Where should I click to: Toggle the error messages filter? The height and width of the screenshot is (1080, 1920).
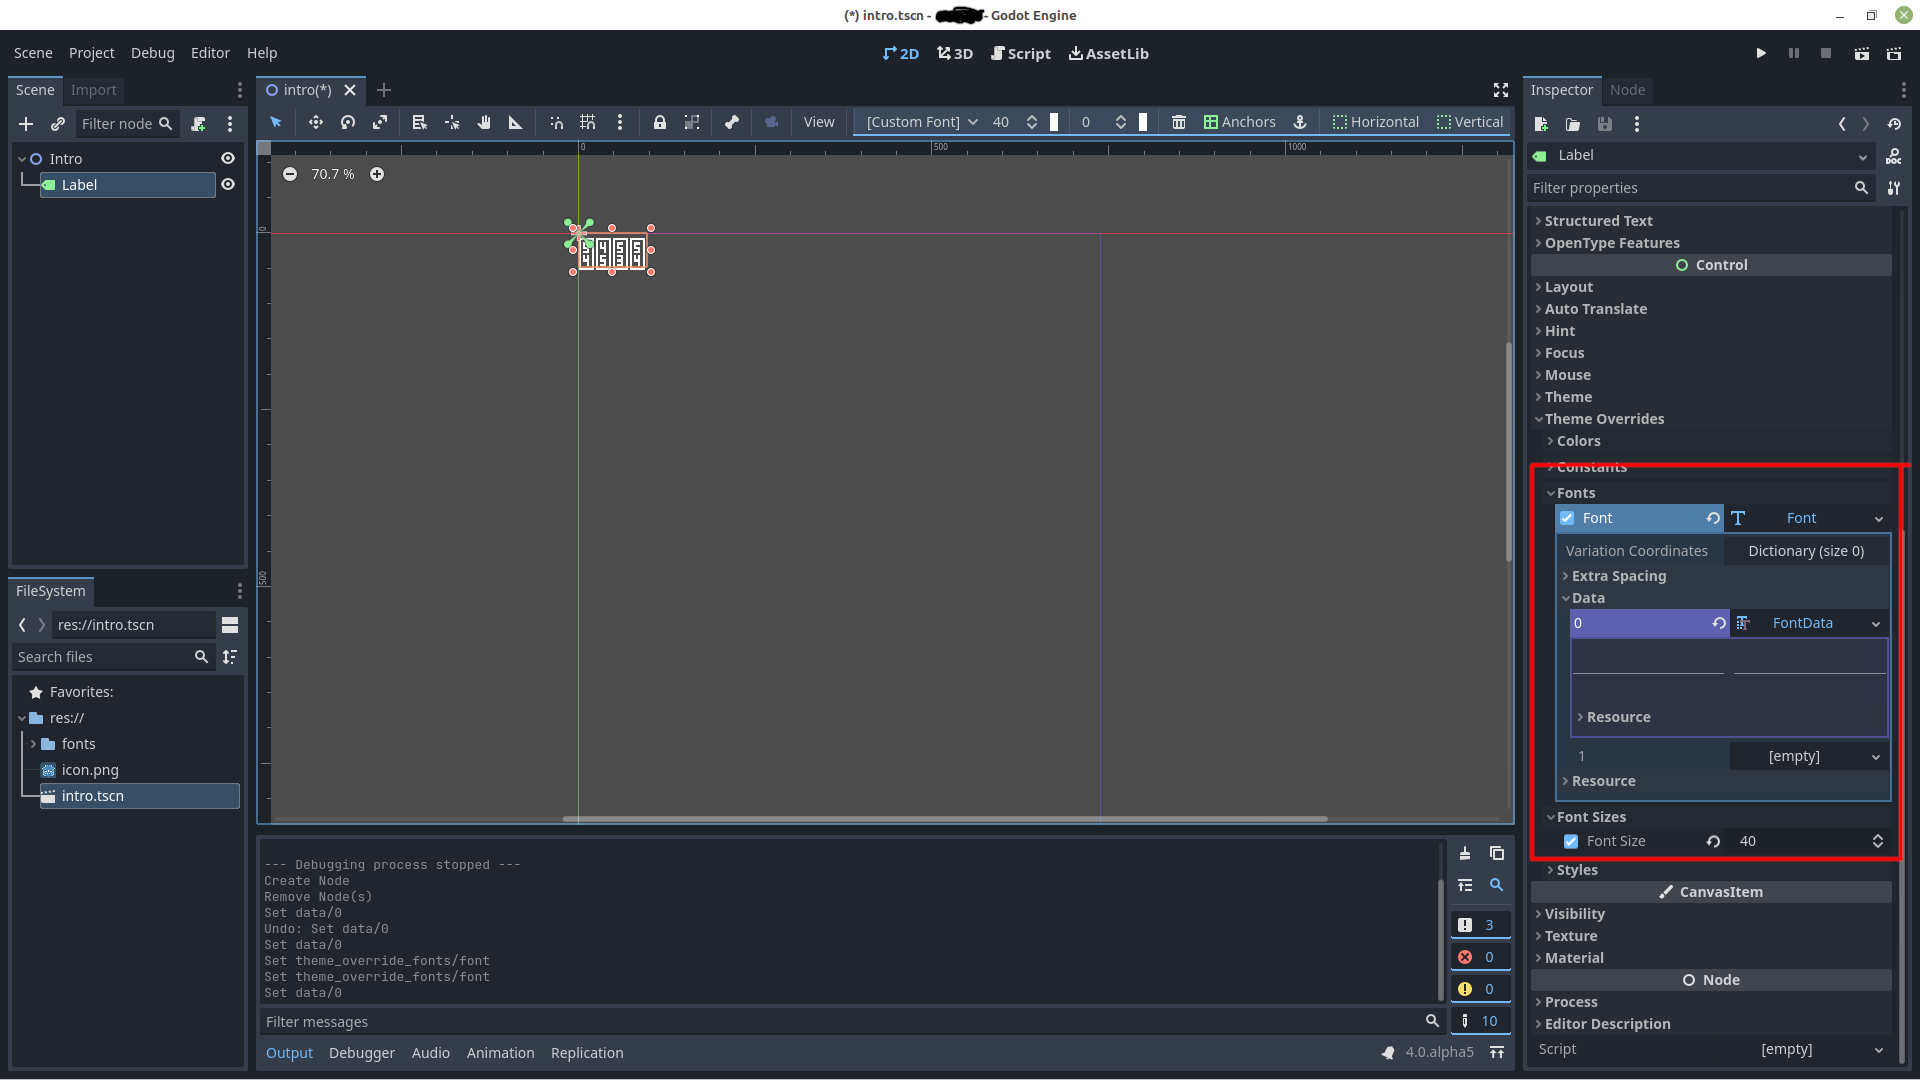pos(1479,957)
